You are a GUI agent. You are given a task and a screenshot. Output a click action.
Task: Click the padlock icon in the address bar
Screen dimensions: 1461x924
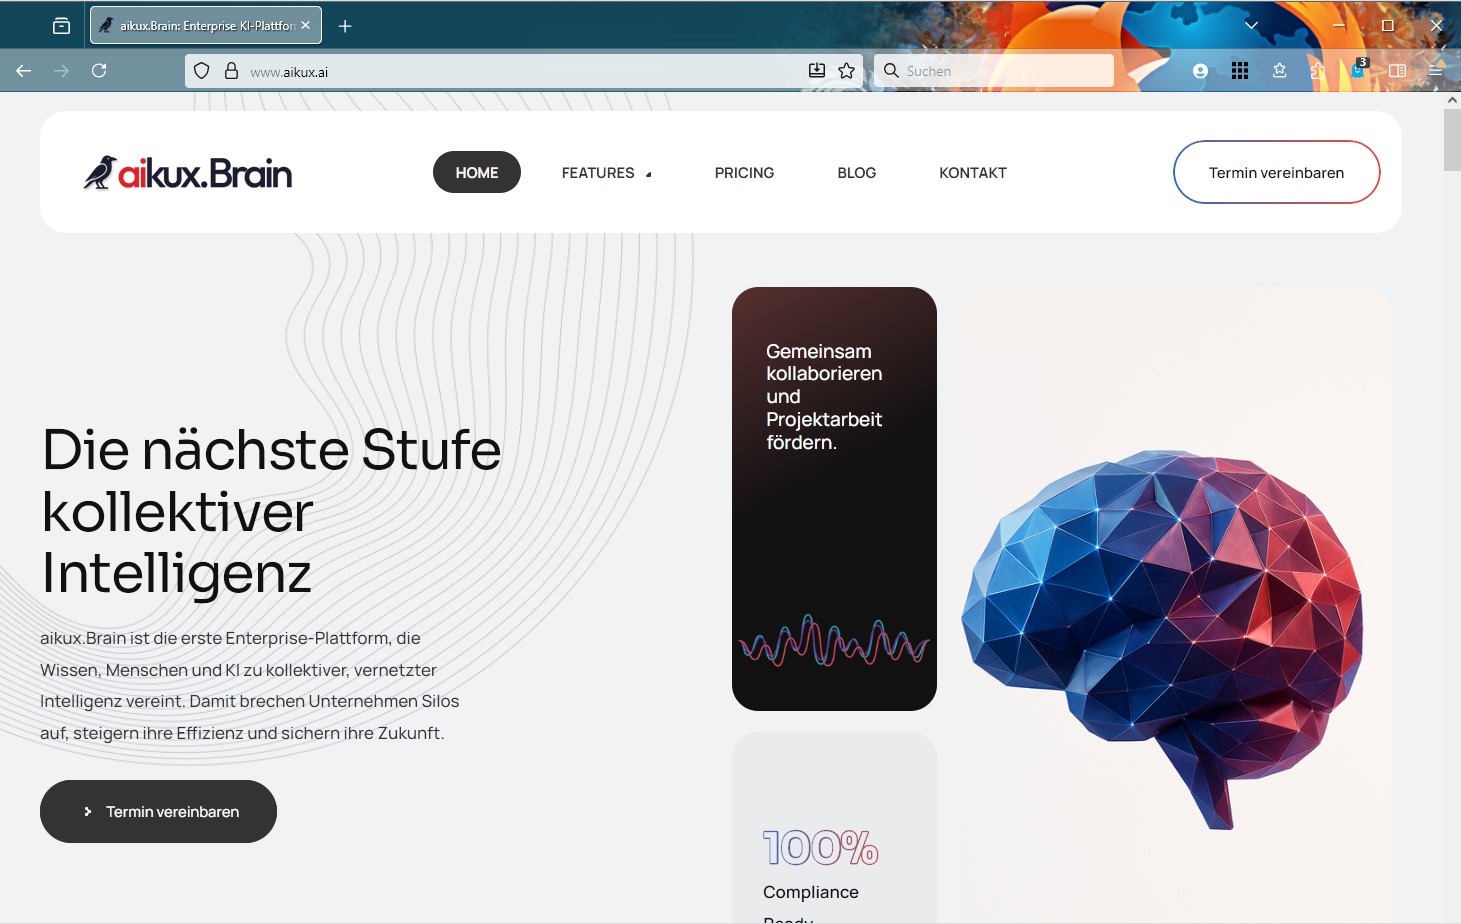coord(231,71)
